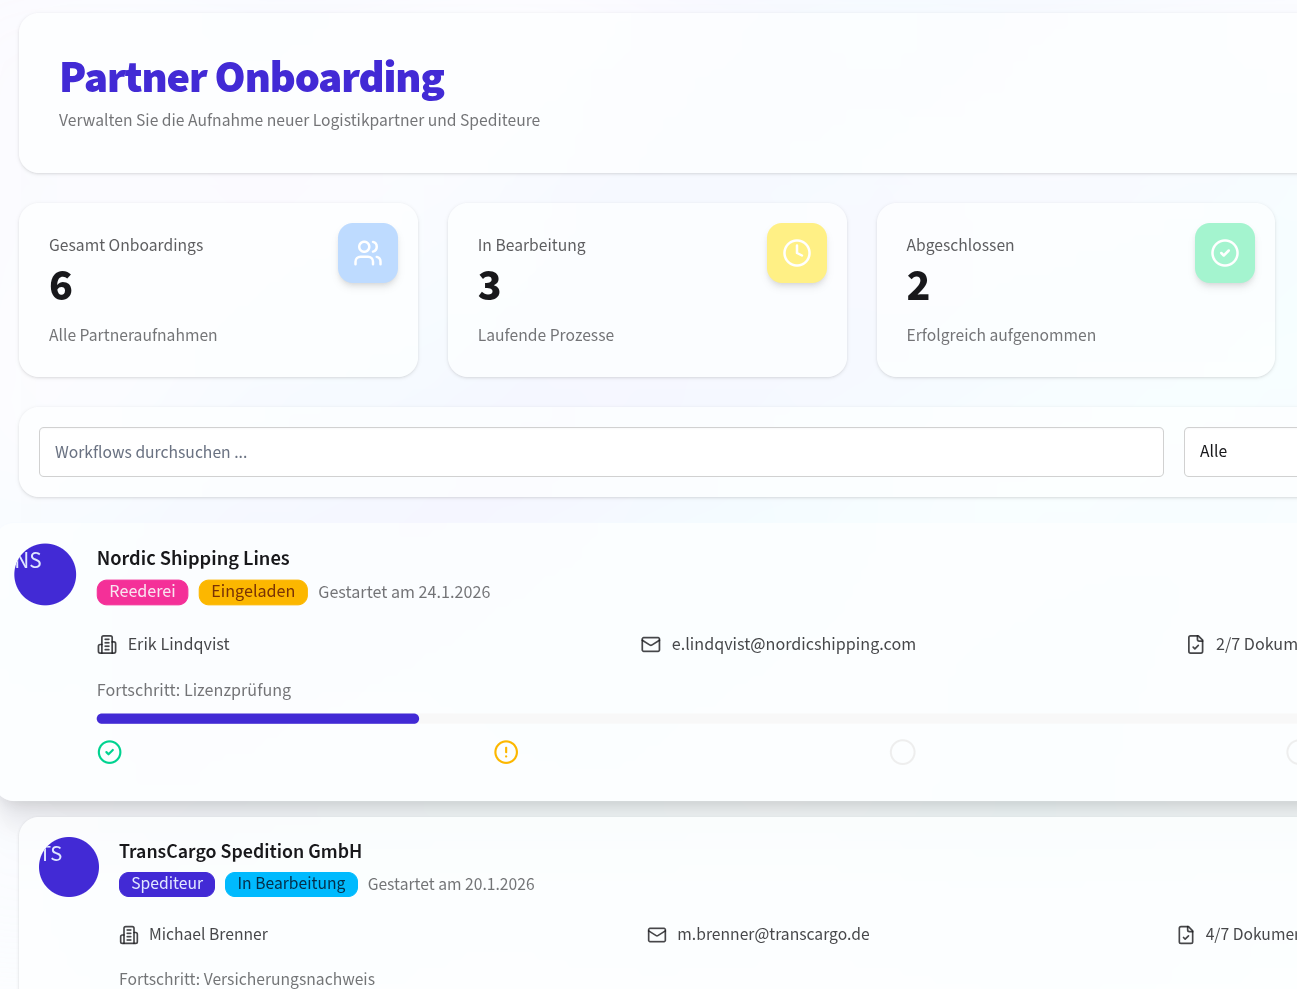Click the TS avatar of TransCargo Spedition GmbH
The image size is (1297, 989).
coord(68,867)
